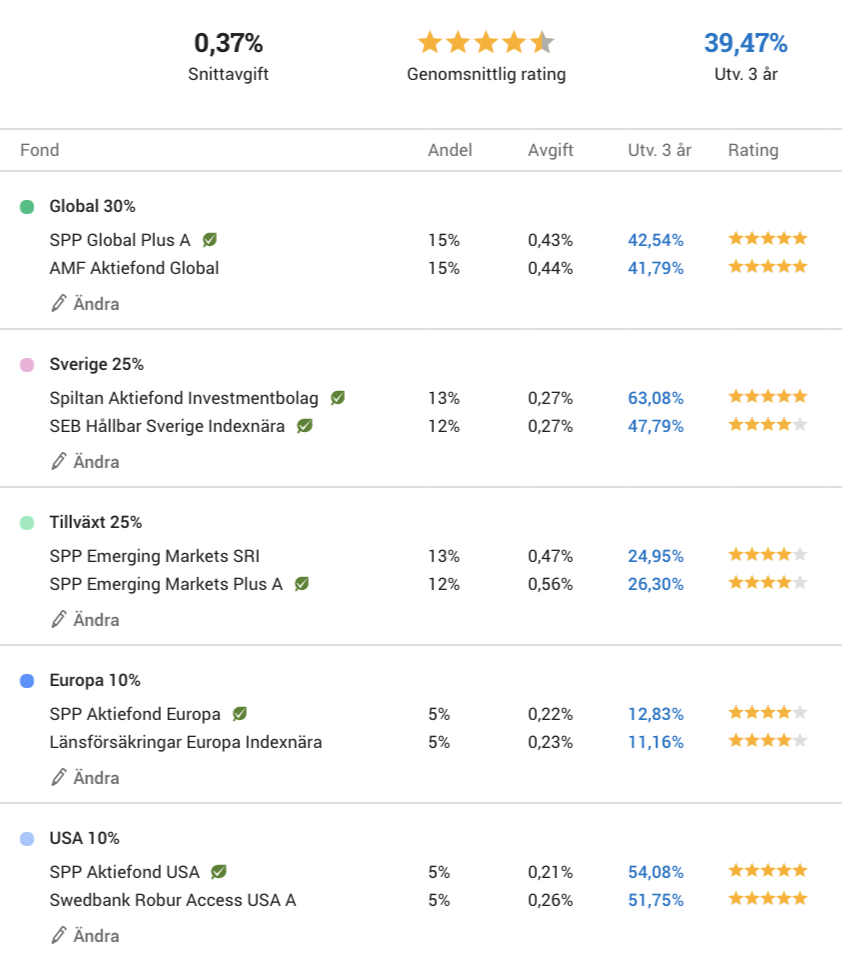Viewport: 842px width, 962px height.
Task: Edit the Sverige 25% allocation via Ändra
Action: tap(85, 461)
